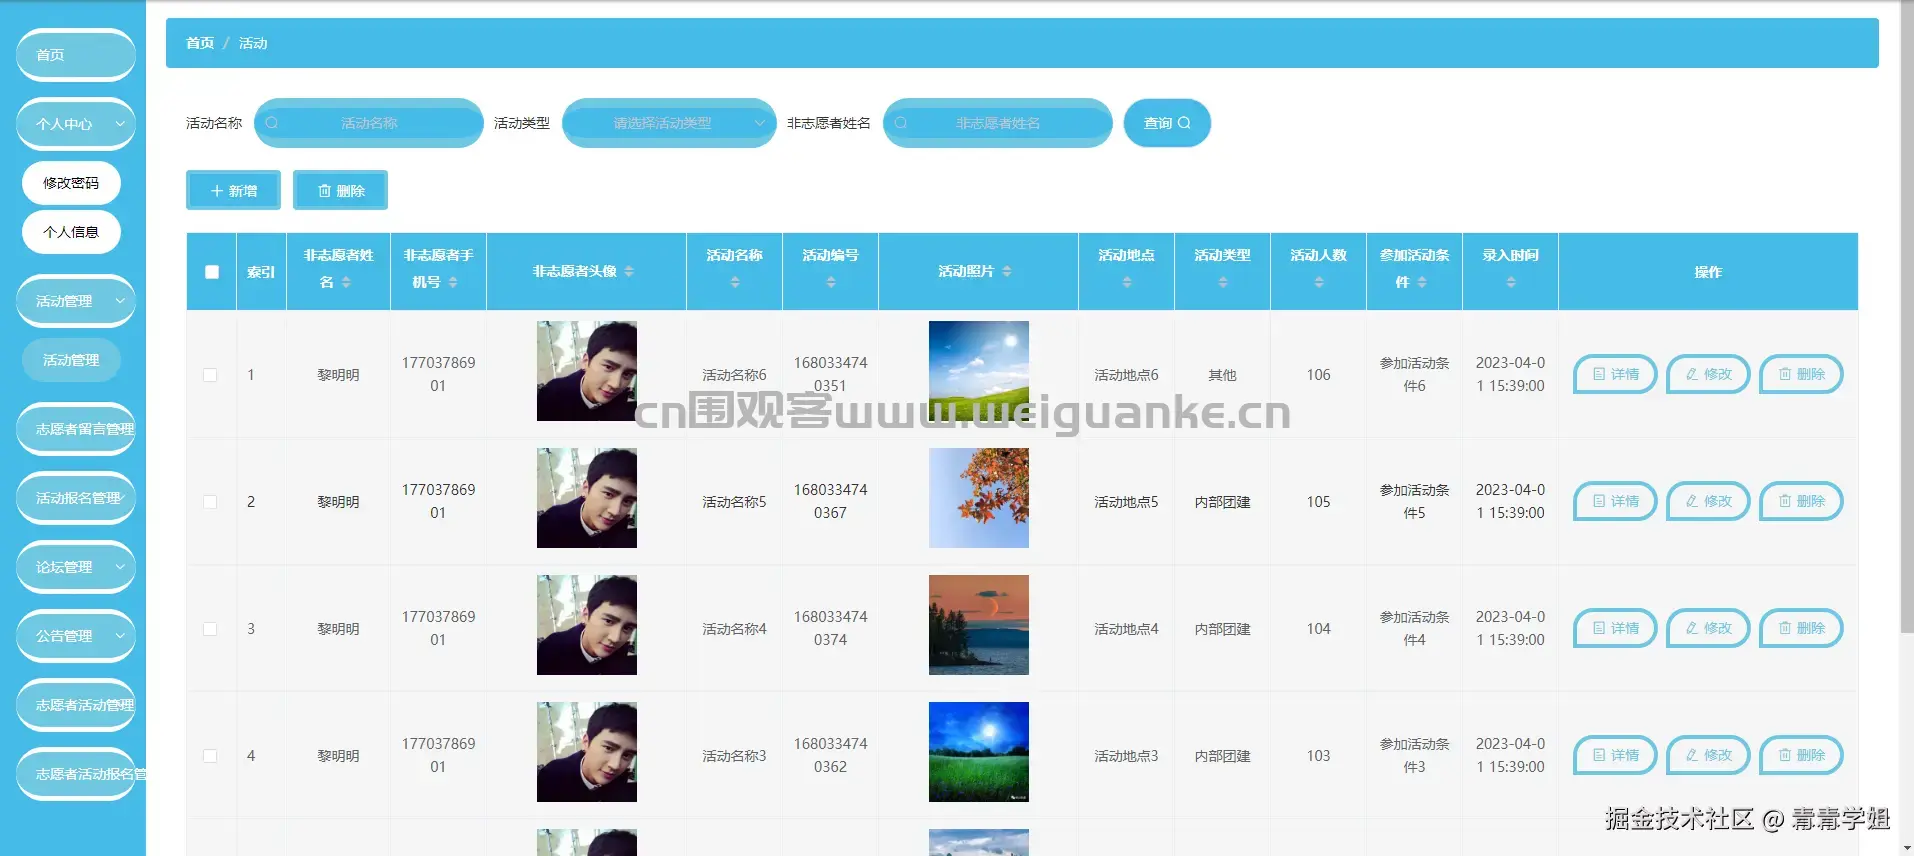Sort by 活动类型 column arrows
The width and height of the screenshot is (1914, 856).
click(x=1223, y=283)
